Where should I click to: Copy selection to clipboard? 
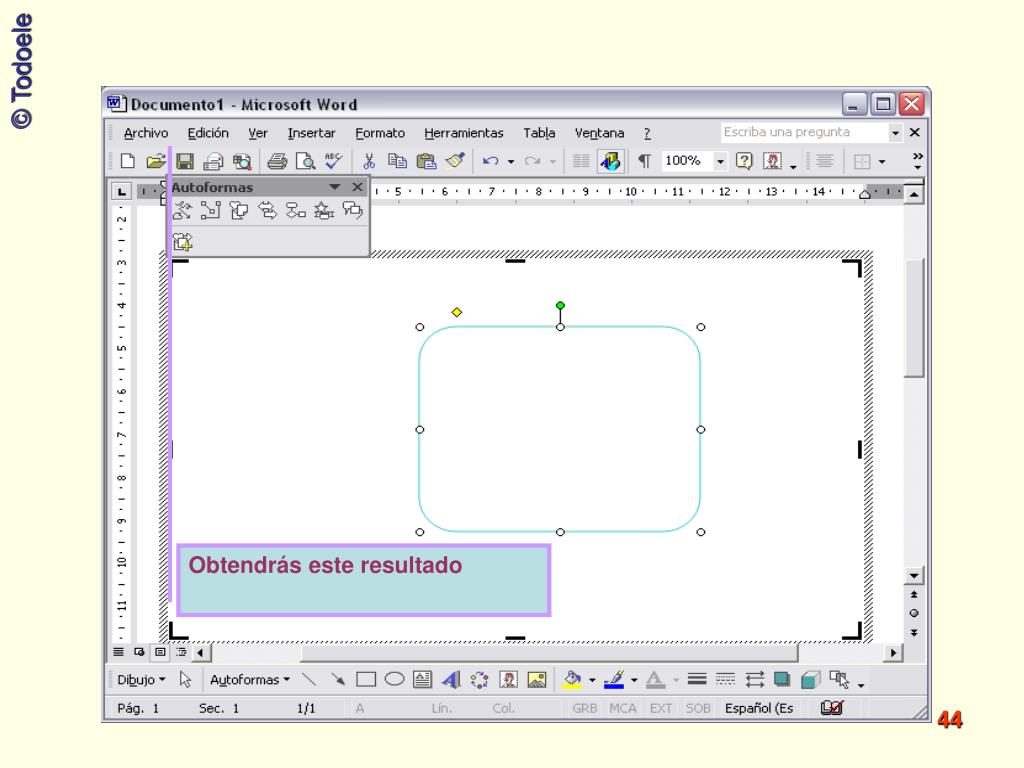(396, 161)
